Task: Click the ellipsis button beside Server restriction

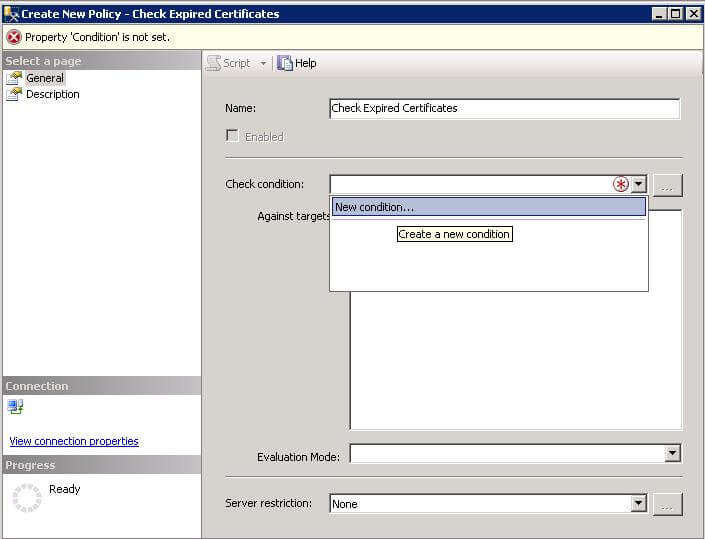Action: (x=668, y=505)
